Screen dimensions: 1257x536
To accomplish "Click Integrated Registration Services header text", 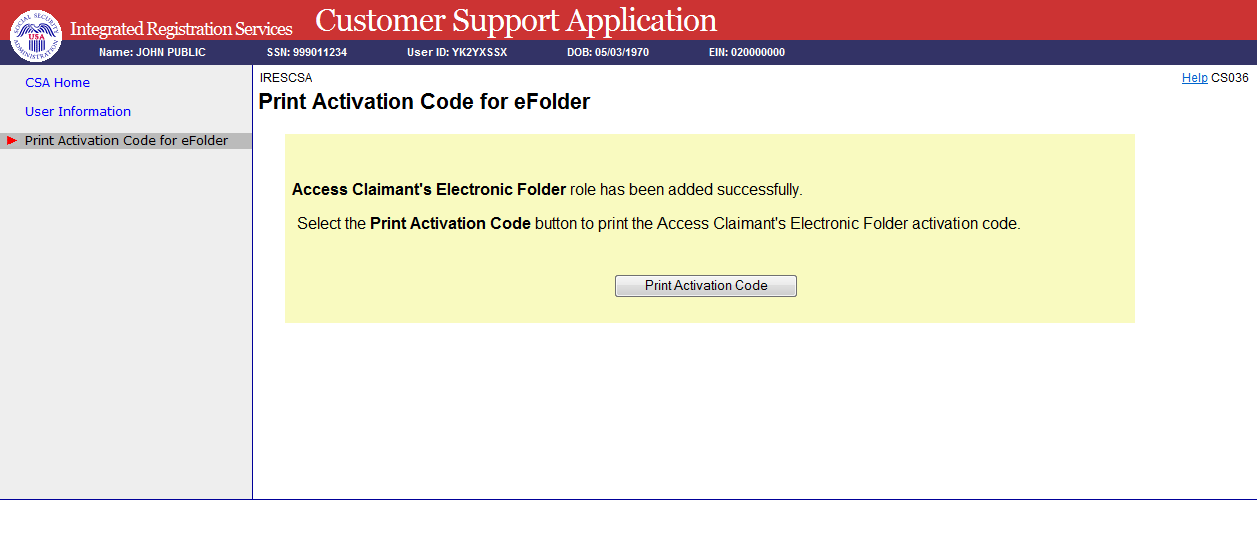I will click(181, 29).
